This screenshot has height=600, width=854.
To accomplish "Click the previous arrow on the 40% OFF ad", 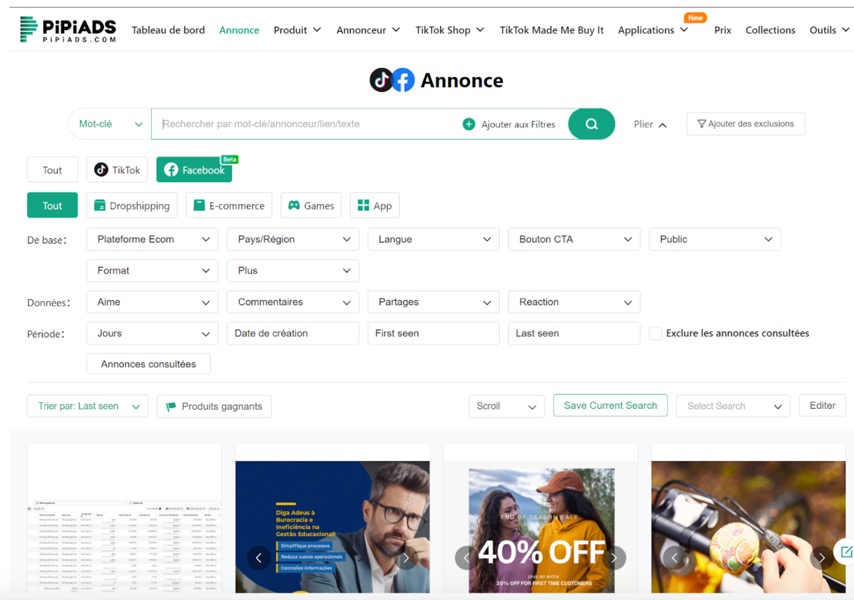I will [466, 557].
